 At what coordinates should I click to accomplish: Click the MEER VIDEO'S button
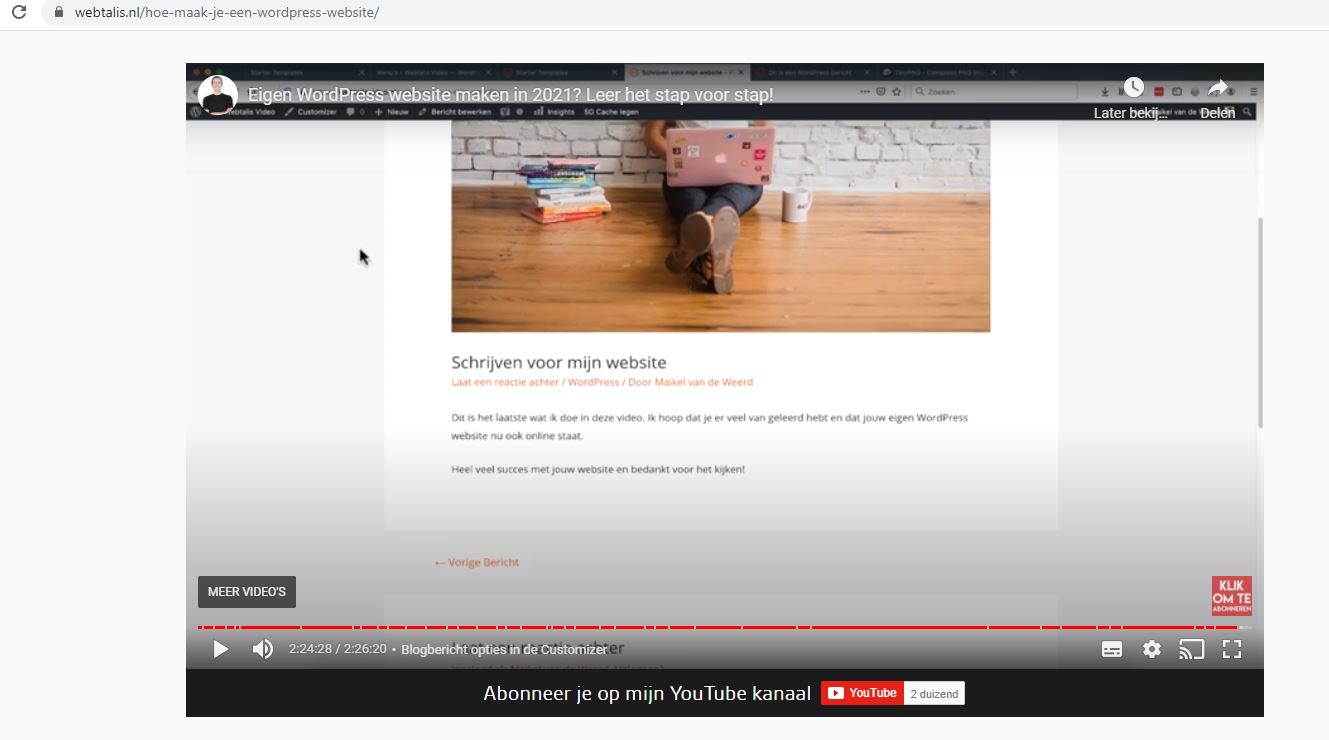pyautogui.click(x=247, y=592)
